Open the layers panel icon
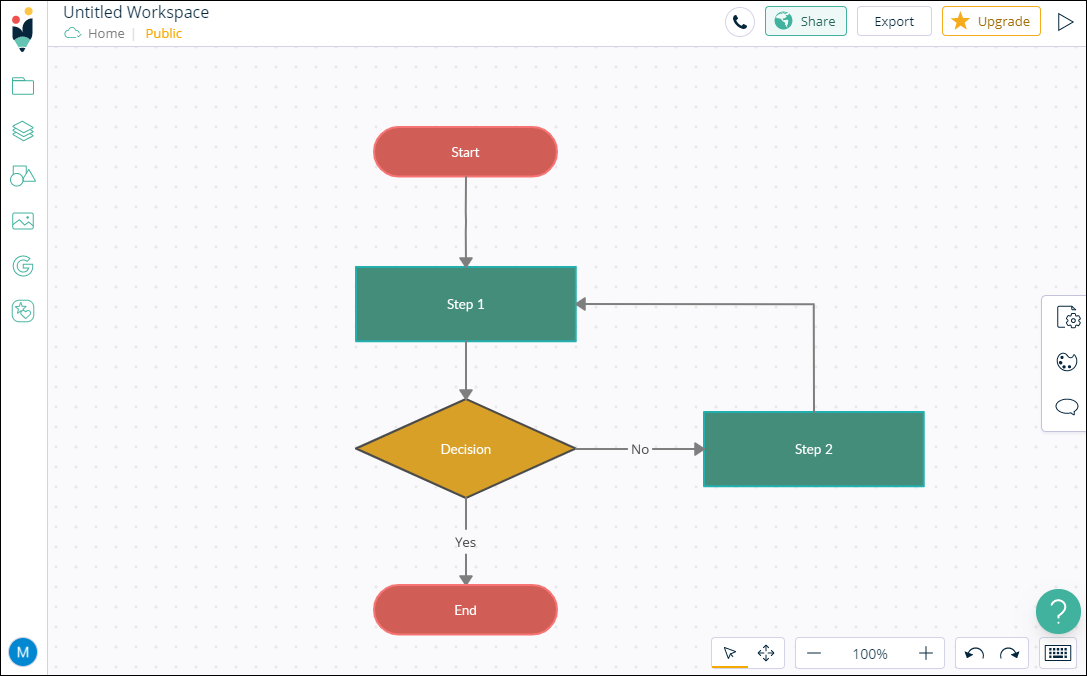Image resolution: width=1087 pixels, height=676 pixels. tap(23, 131)
